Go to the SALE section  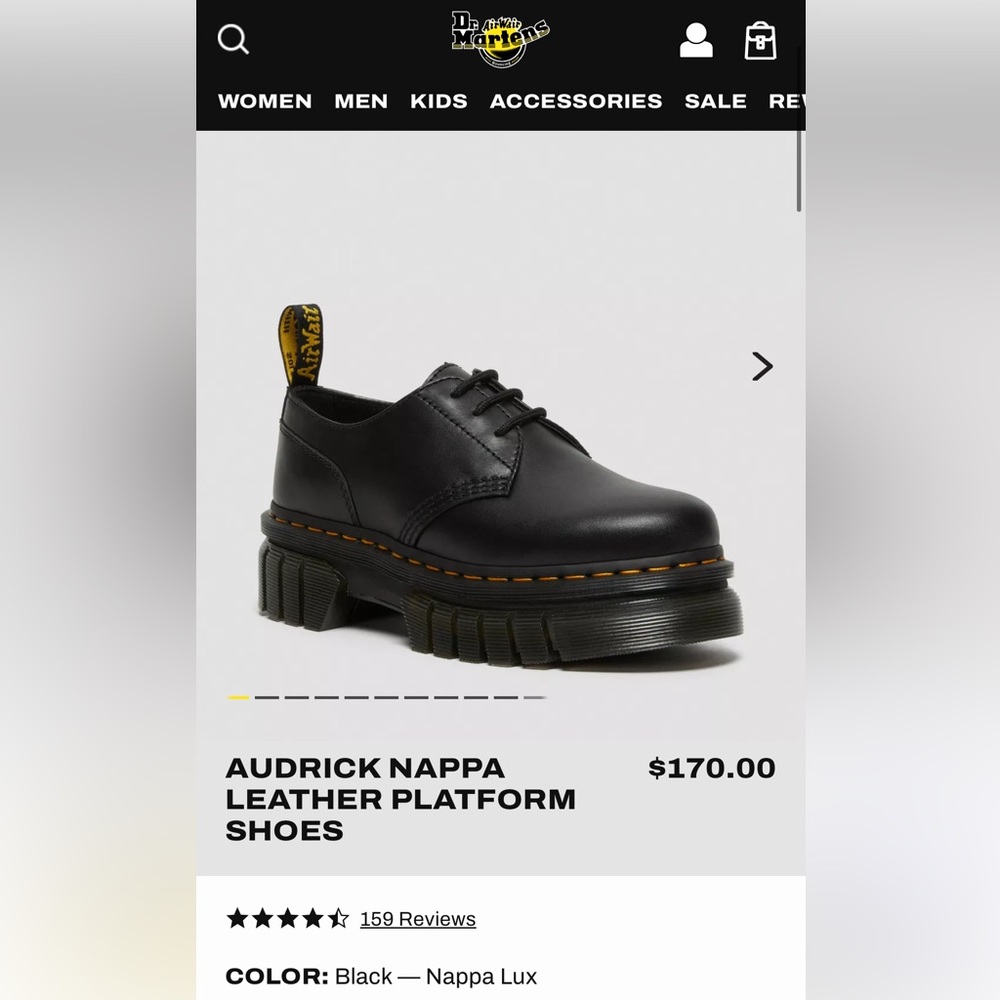(716, 101)
